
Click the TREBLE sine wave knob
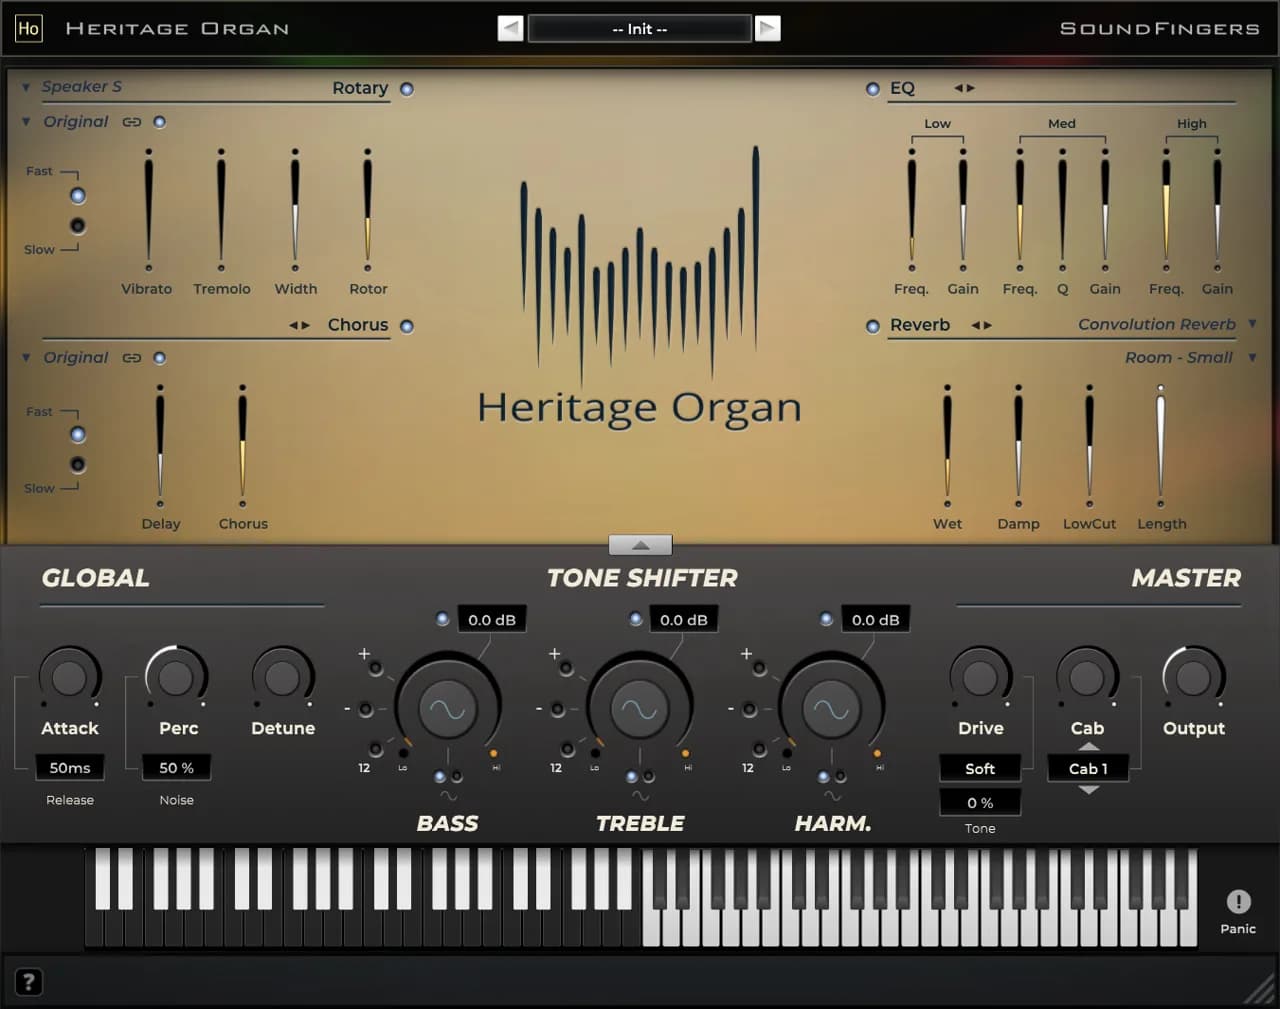pyautogui.click(x=639, y=709)
